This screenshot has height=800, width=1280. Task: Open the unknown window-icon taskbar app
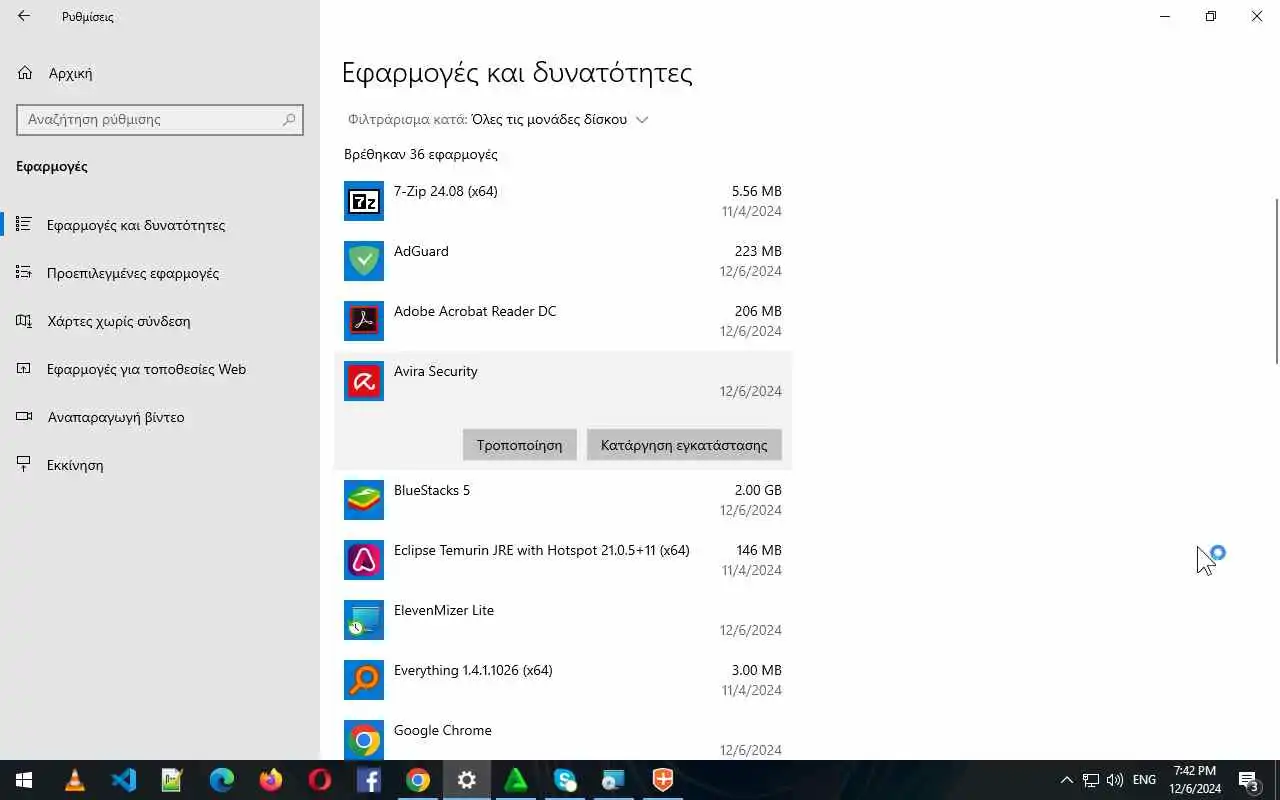614,780
